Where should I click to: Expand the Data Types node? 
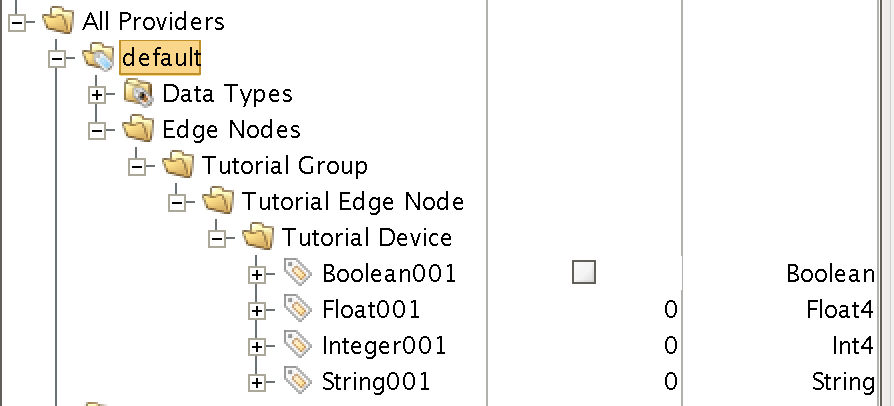point(97,95)
